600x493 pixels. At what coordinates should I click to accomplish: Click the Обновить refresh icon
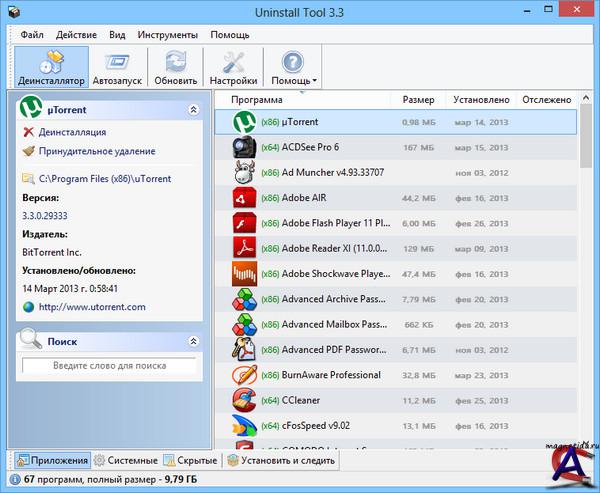[175, 67]
